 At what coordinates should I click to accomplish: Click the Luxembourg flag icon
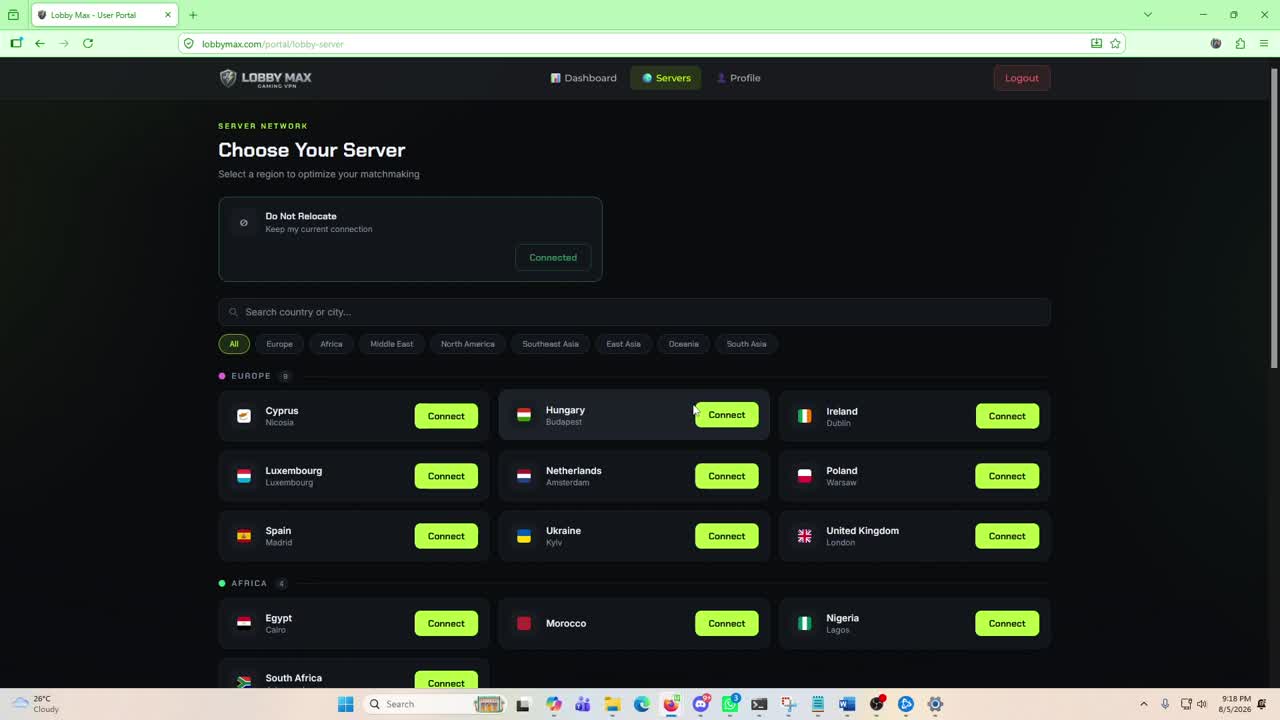244,476
